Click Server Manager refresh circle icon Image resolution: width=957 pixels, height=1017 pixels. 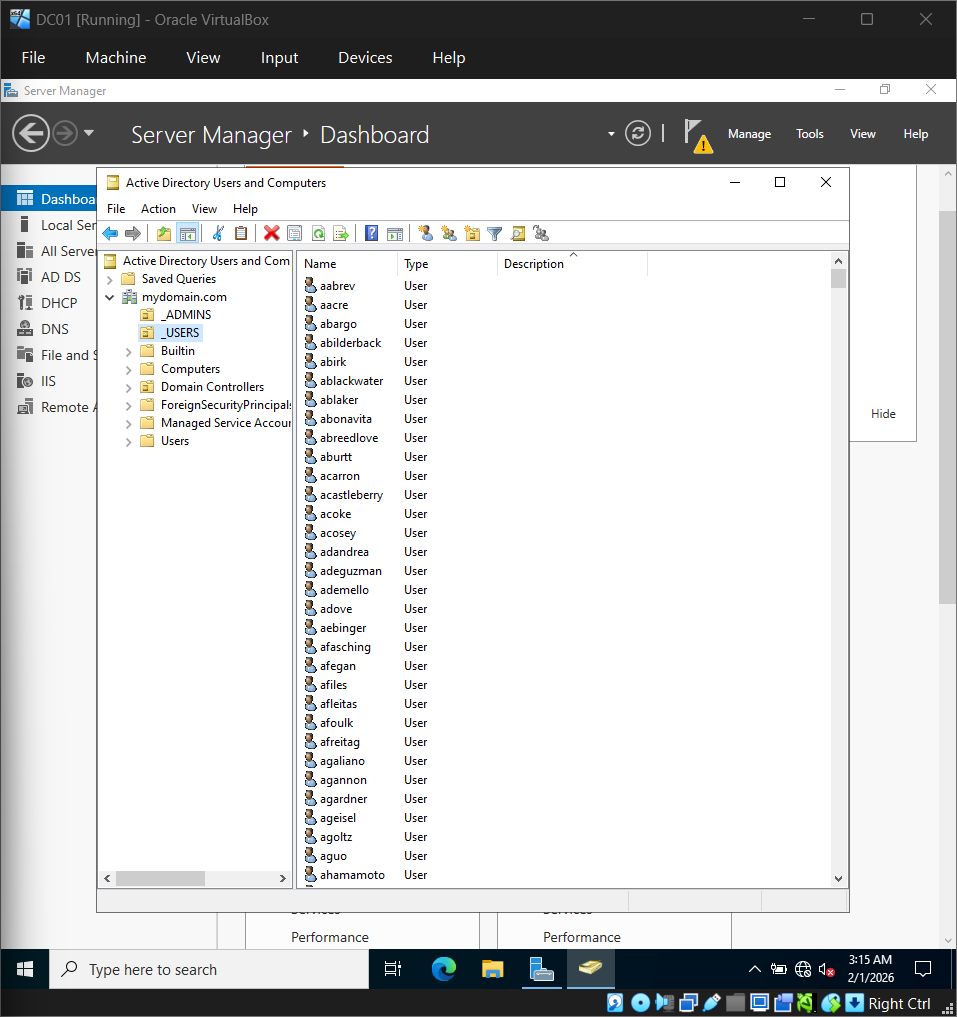638,134
